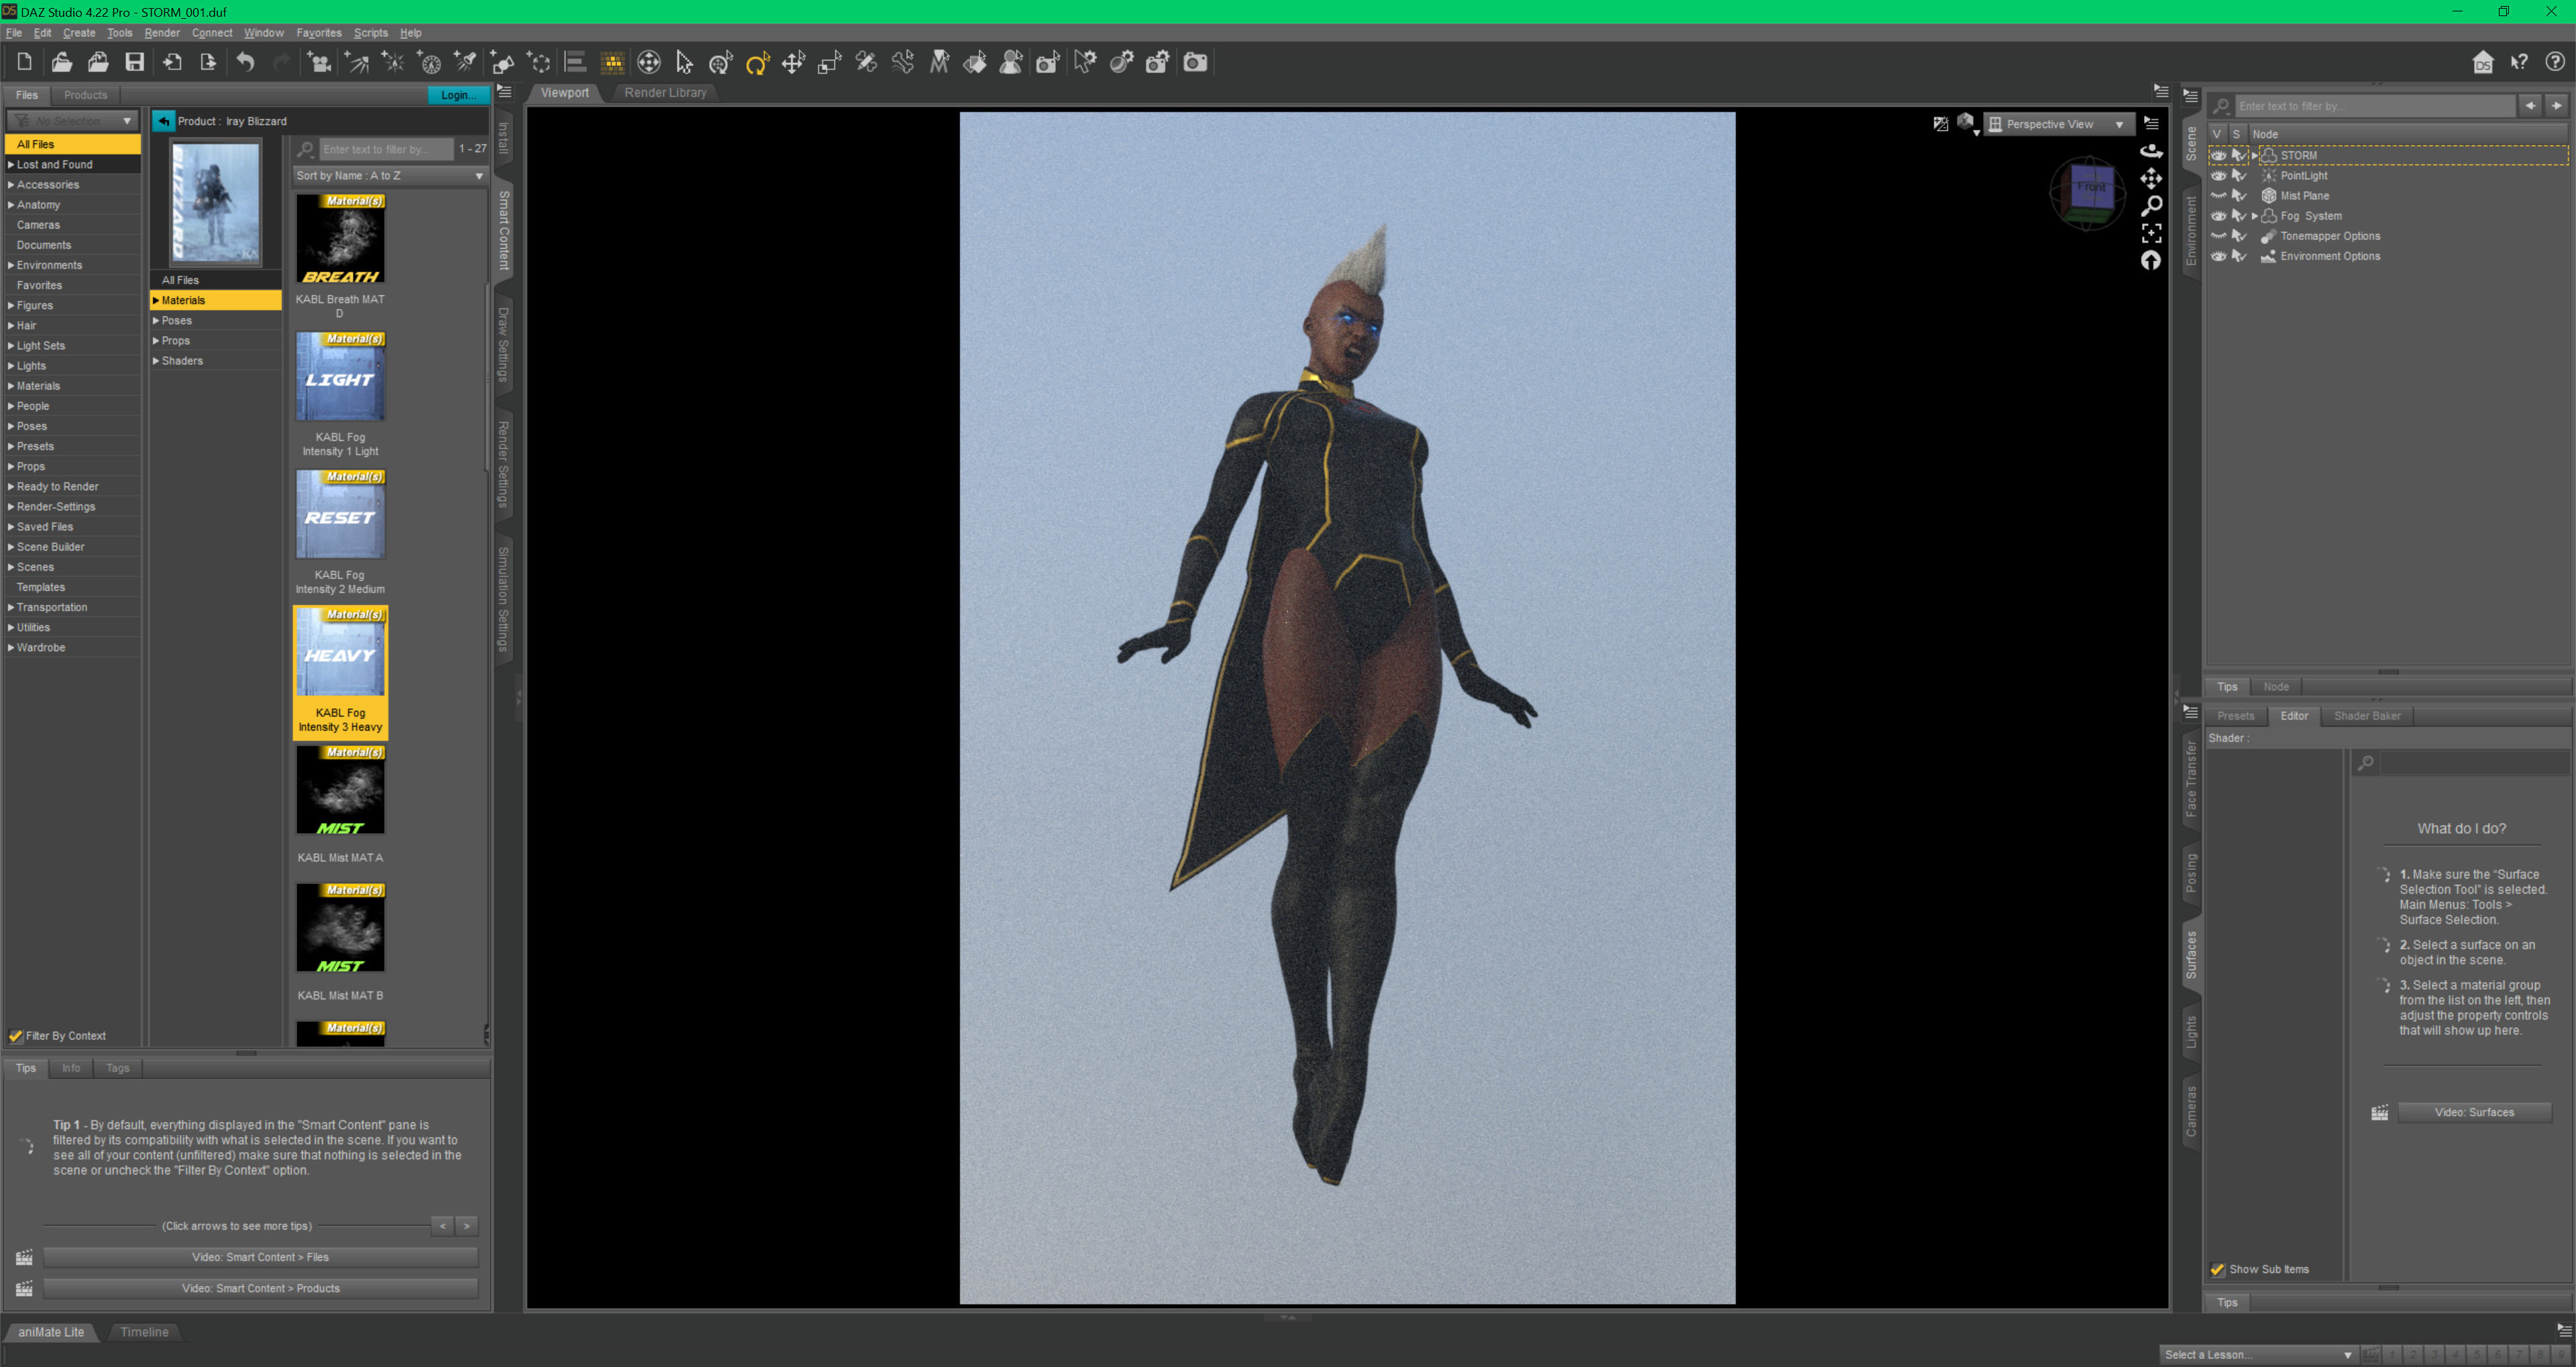This screenshot has width=2576, height=1367.
Task: Open the Render menu
Action: pyautogui.click(x=162, y=33)
